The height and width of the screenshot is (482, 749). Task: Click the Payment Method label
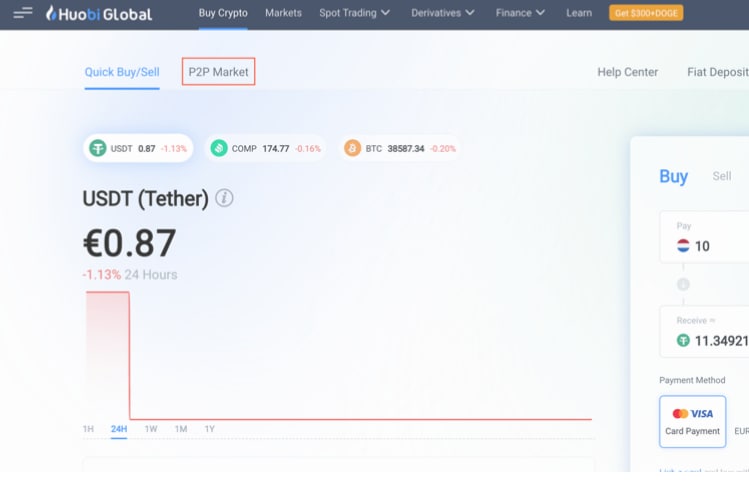pos(692,380)
